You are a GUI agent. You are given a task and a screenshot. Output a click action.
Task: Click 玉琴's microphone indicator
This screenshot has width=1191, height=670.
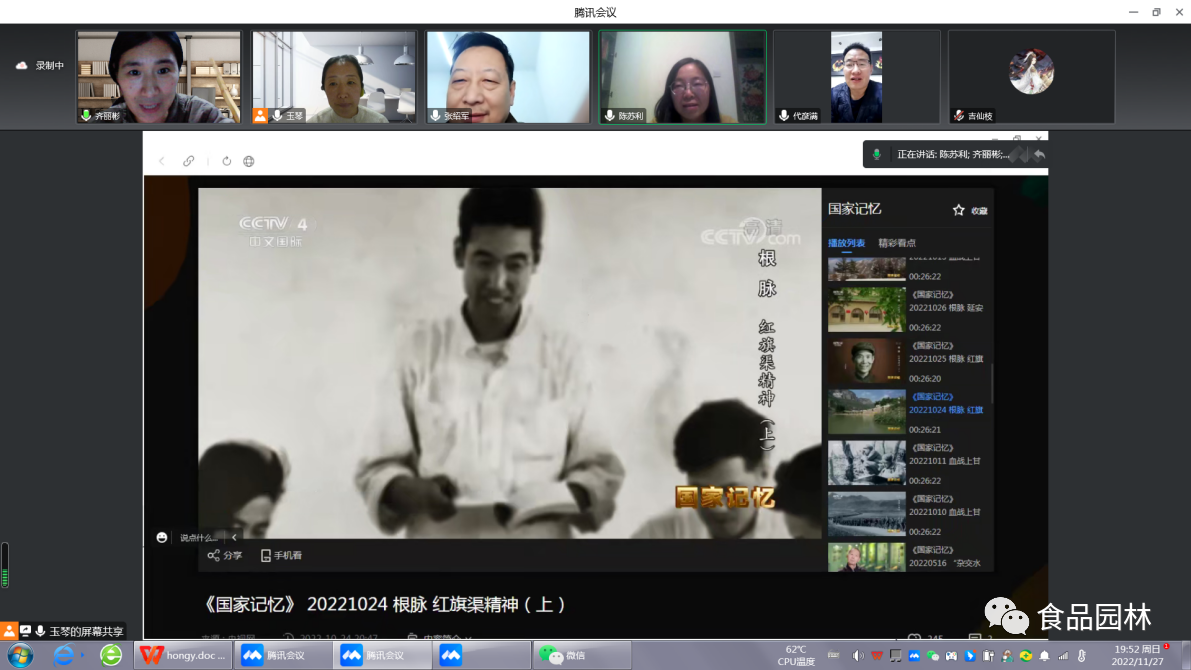pyautogui.click(x=277, y=115)
